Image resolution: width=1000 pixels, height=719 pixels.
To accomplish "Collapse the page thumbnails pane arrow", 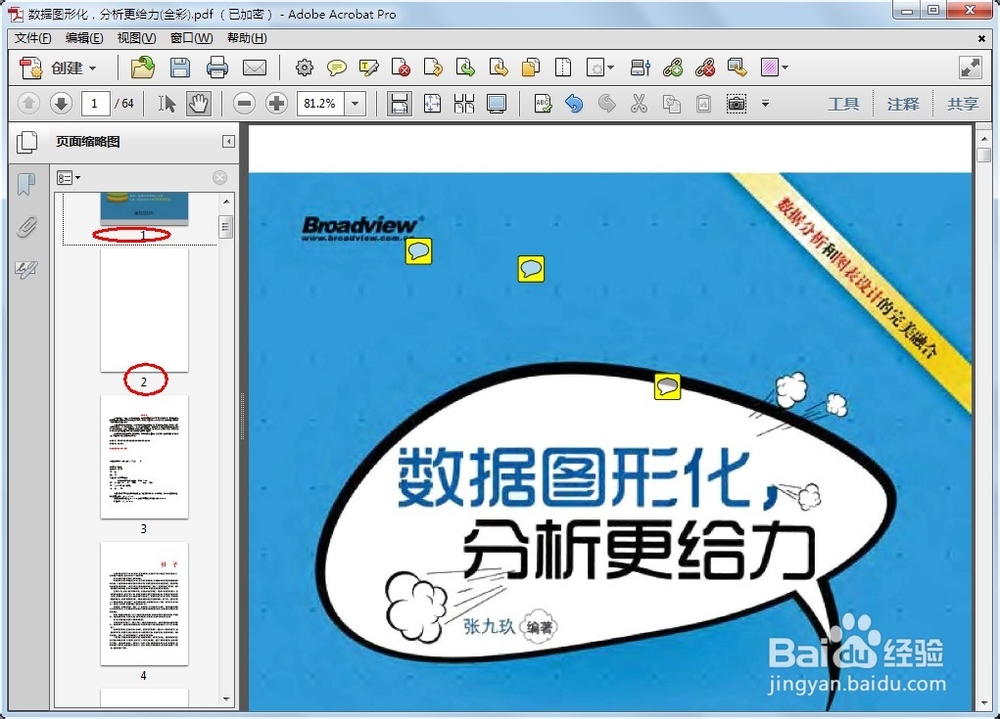I will coord(228,142).
